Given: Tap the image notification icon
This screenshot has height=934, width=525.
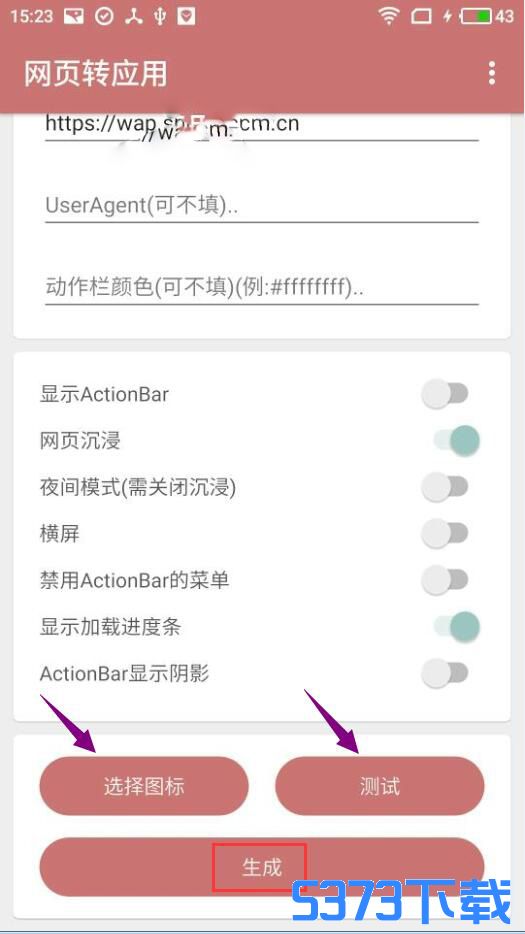Looking at the screenshot, I should pyautogui.click(x=74, y=16).
